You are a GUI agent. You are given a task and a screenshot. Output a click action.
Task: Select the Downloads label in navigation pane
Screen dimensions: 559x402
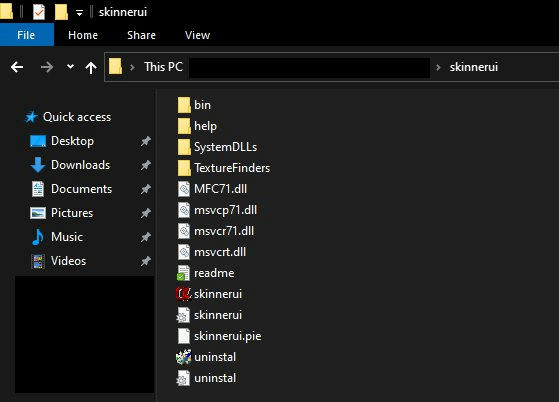(x=81, y=165)
